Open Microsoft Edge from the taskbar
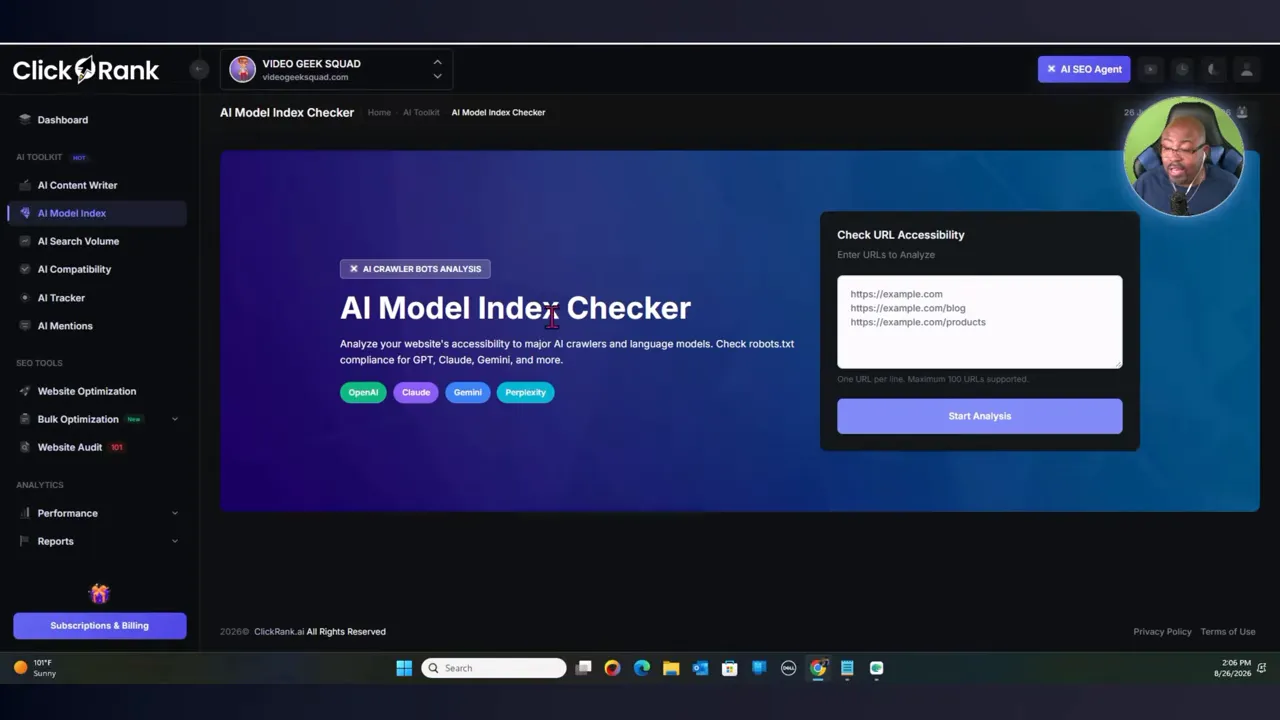 click(641, 668)
